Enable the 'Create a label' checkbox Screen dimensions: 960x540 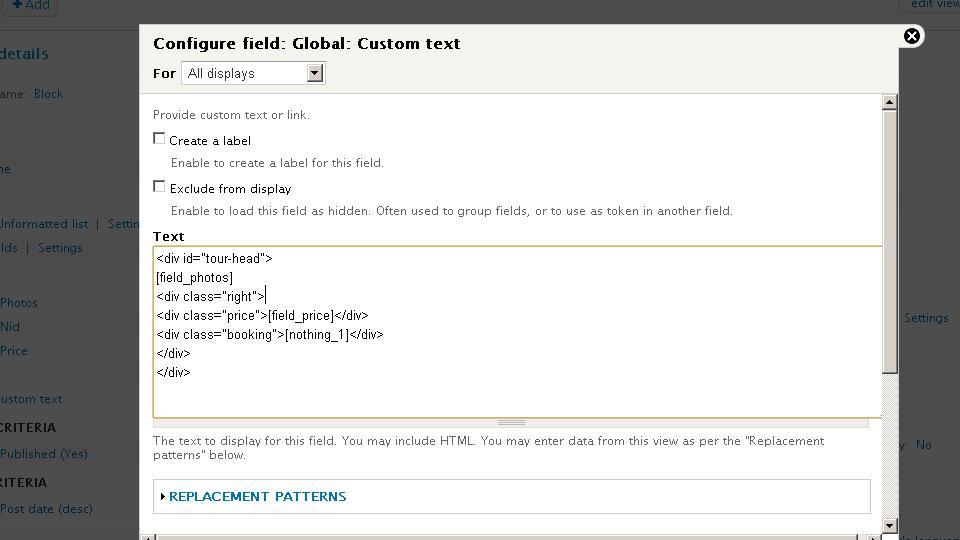coord(159,139)
